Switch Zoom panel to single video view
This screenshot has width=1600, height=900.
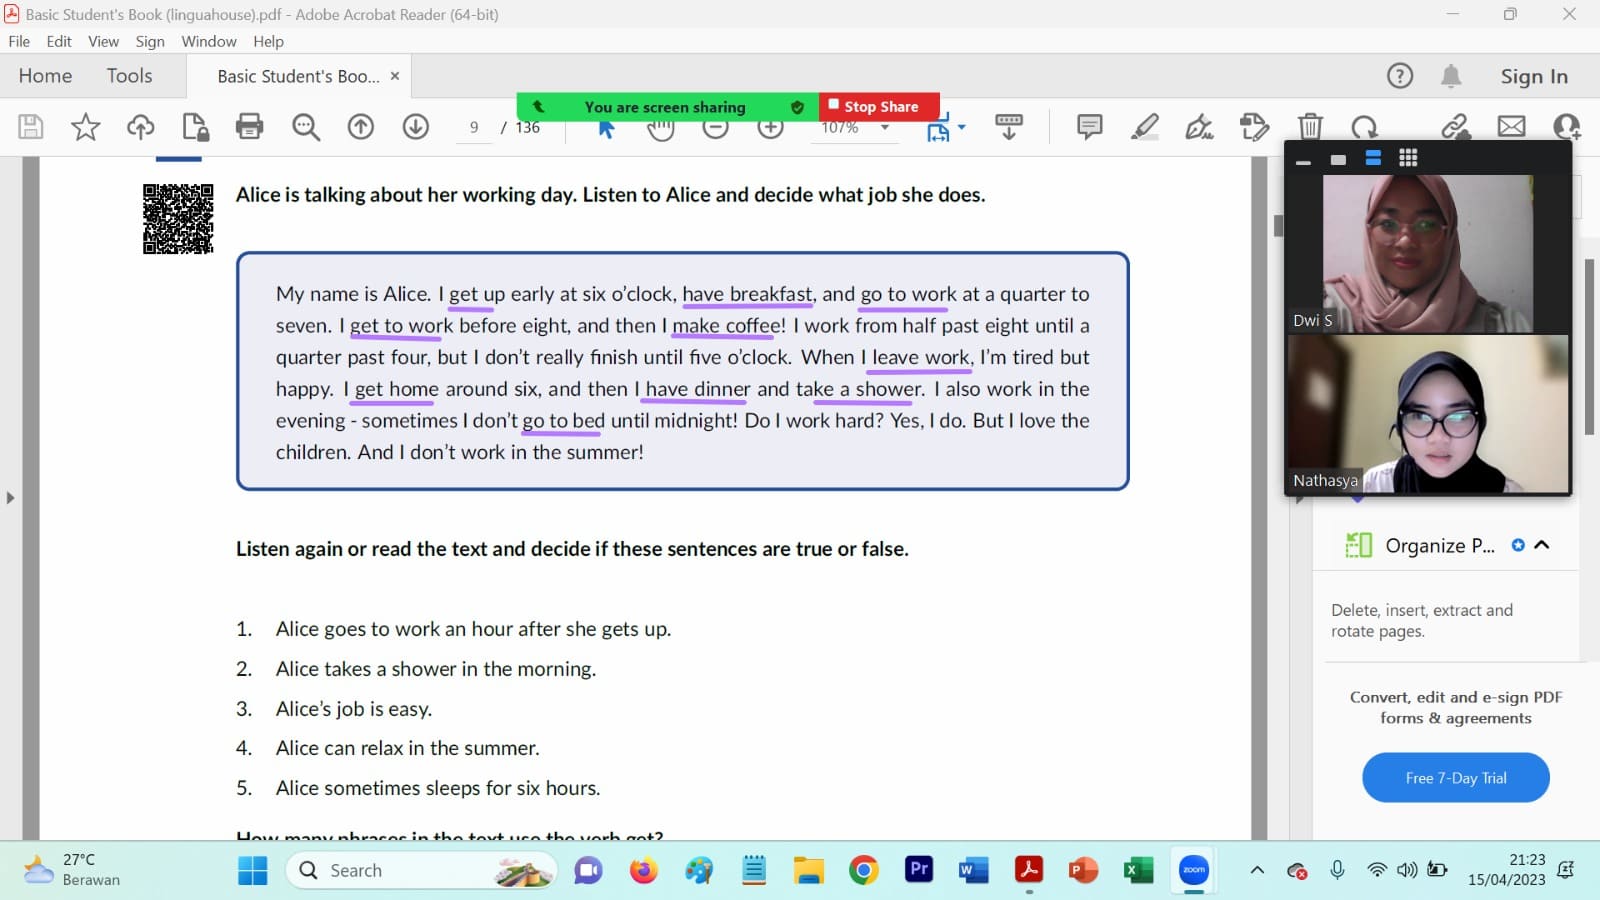pos(1338,159)
